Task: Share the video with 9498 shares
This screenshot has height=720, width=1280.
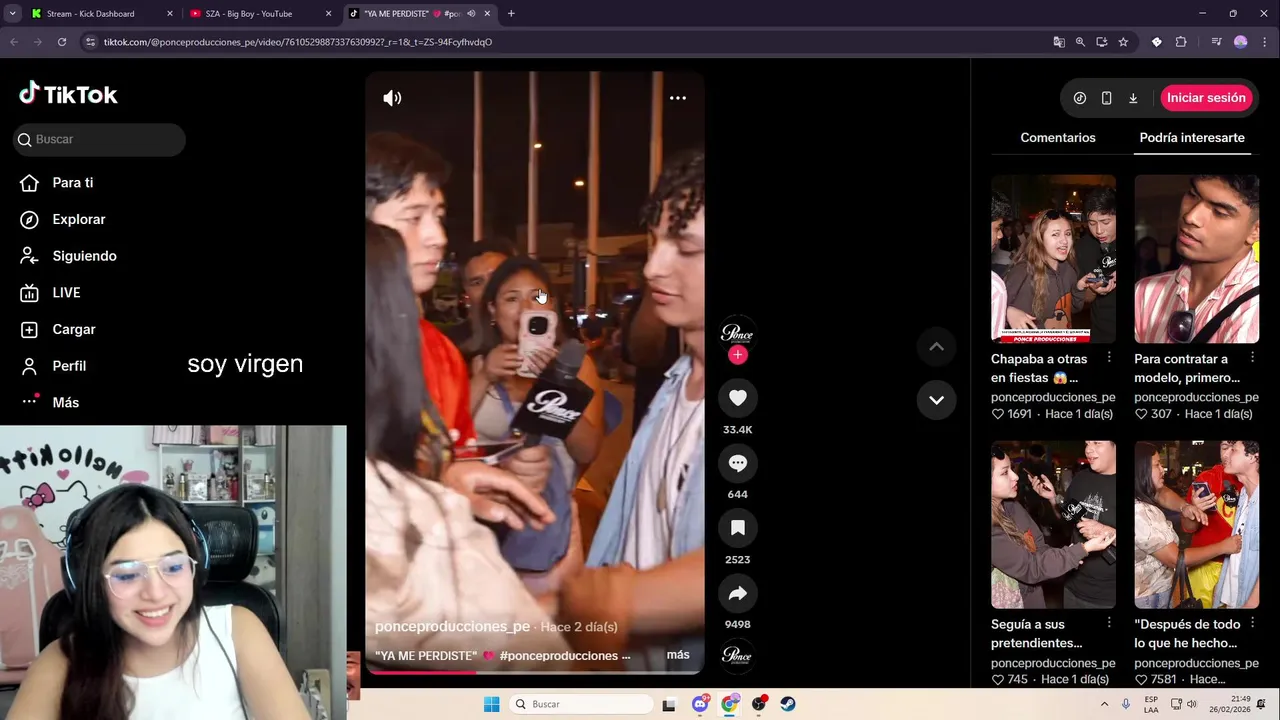Action: [x=738, y=593]
